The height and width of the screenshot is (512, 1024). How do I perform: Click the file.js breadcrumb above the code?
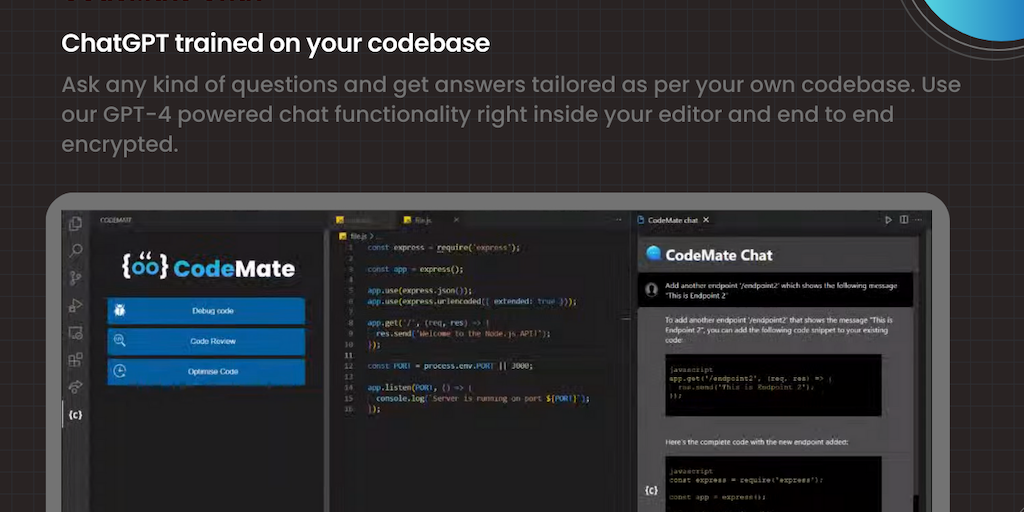coord(354,236)
